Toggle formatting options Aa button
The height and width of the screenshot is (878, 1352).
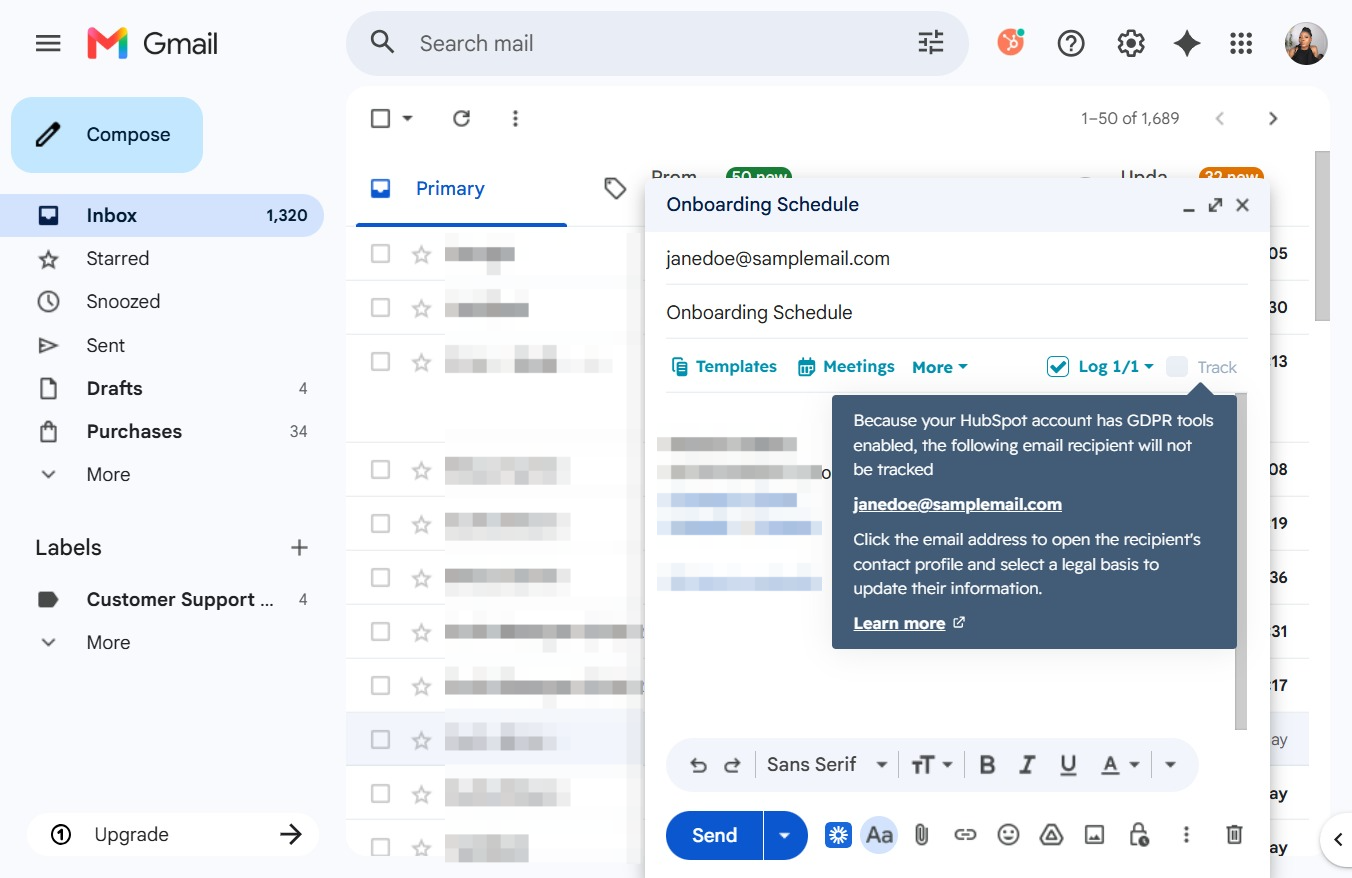click(x=879, y=835)
